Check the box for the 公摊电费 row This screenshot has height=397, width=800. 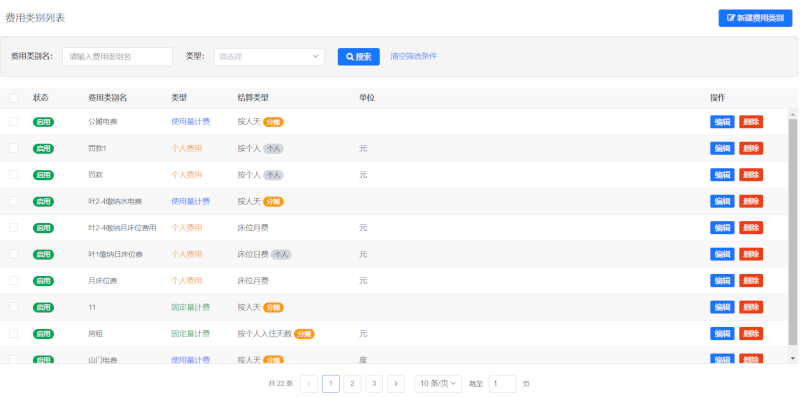(x=14, y=121)
